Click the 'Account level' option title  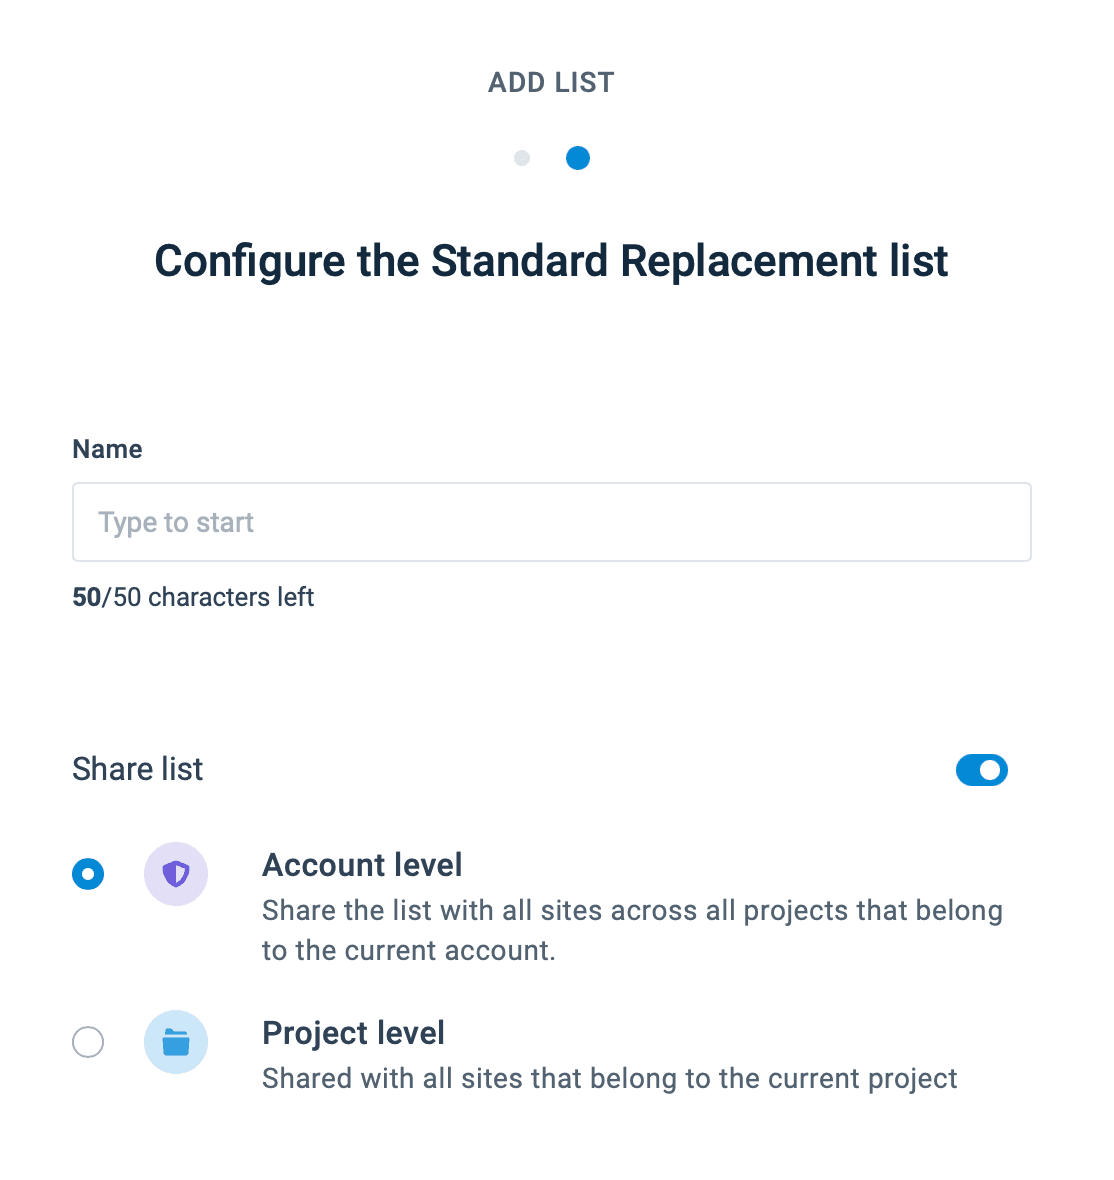point(362,865)
